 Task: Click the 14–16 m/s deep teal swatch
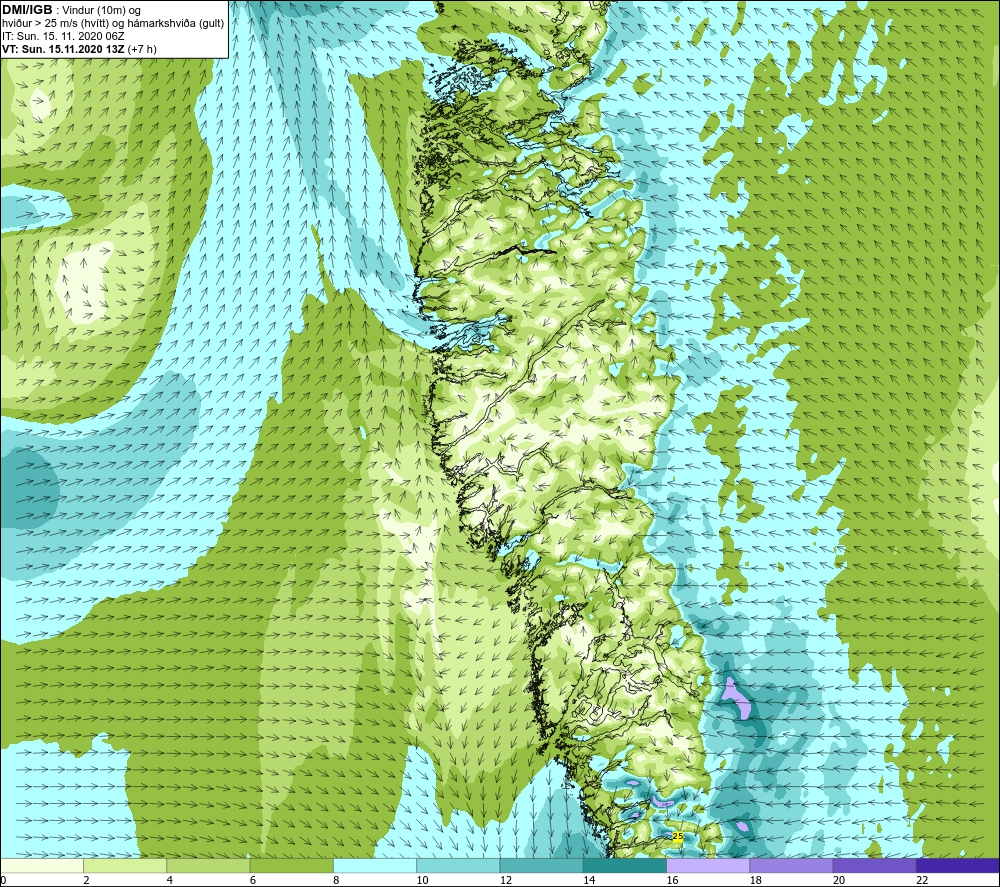coord(625,865)
